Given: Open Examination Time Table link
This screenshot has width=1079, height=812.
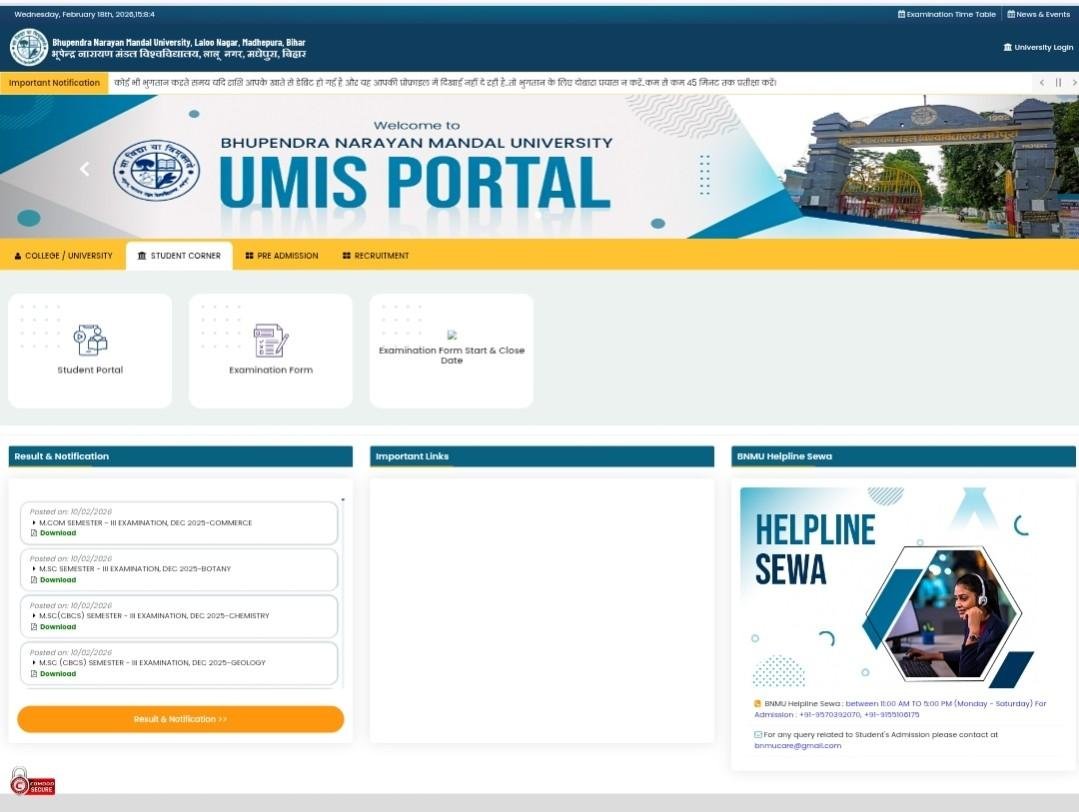Looking at the screenshot, I should 946,15.
